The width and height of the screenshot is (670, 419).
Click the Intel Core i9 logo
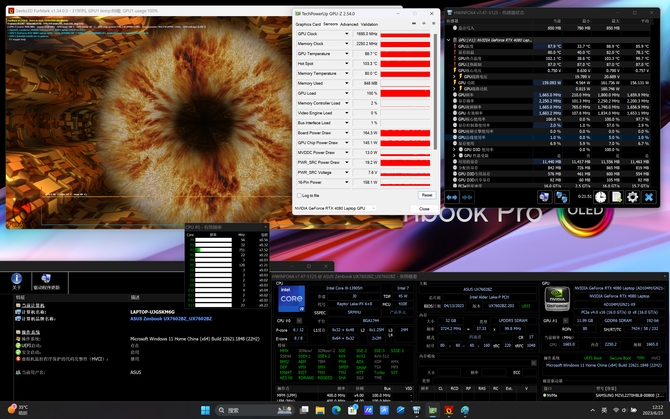291,299
